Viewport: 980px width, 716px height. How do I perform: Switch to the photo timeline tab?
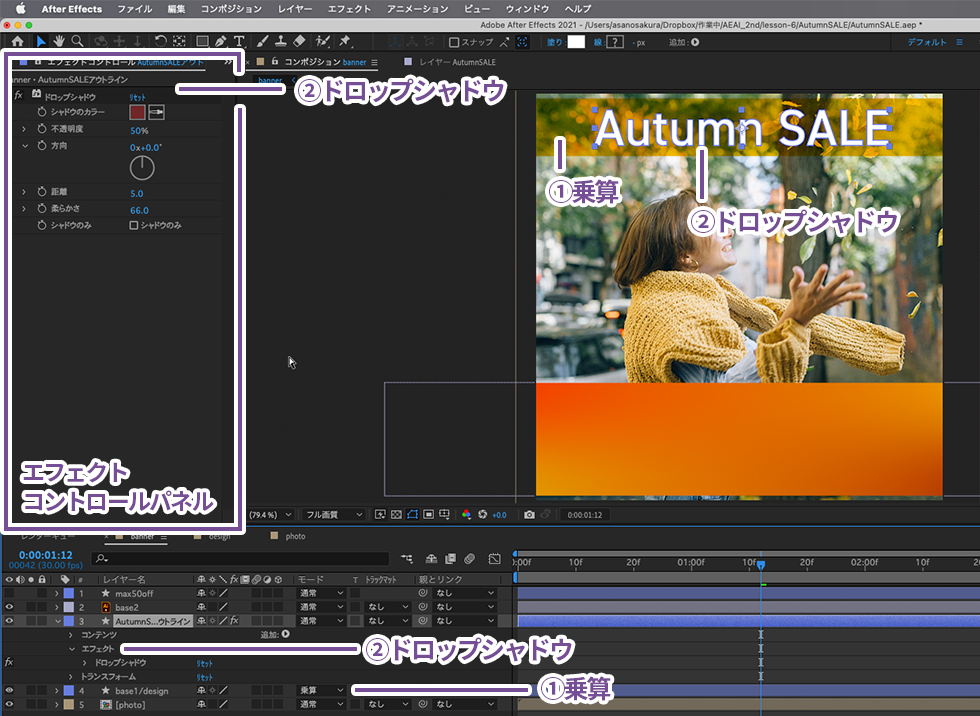click(296, 536)
